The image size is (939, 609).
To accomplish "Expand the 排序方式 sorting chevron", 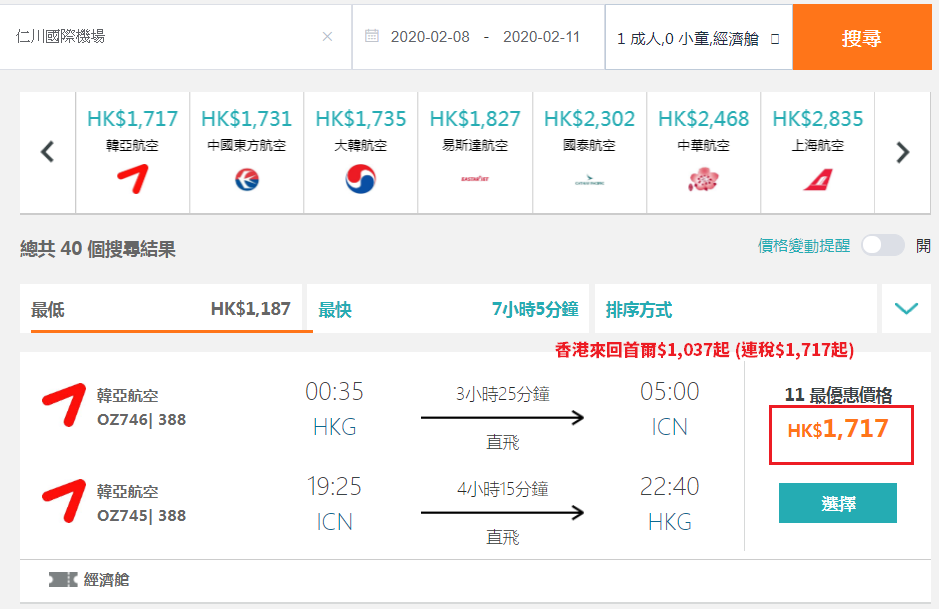I will coord(906,309).
